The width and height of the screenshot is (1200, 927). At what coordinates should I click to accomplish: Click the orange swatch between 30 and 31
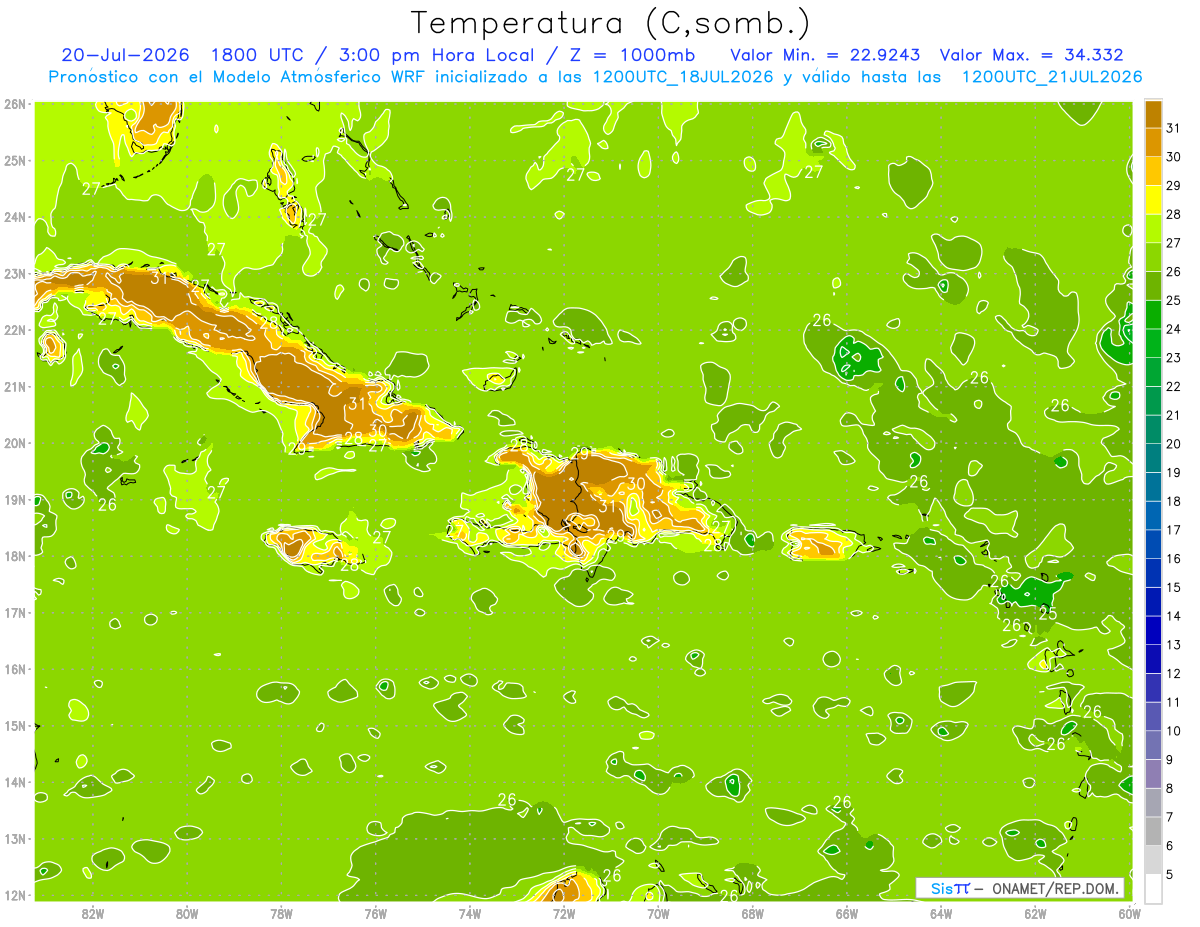(1153, 143)
